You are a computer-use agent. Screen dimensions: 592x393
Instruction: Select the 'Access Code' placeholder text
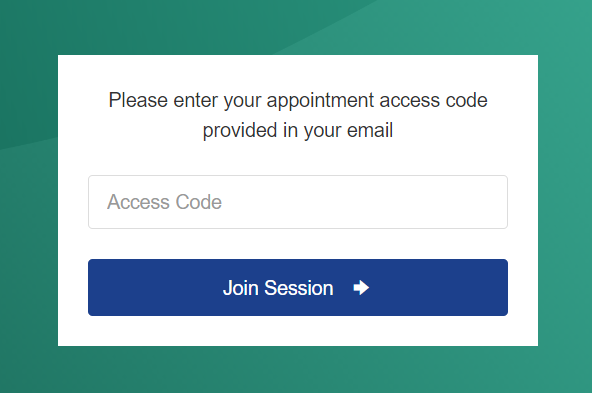pyautogui.click(x=164, y=202)
